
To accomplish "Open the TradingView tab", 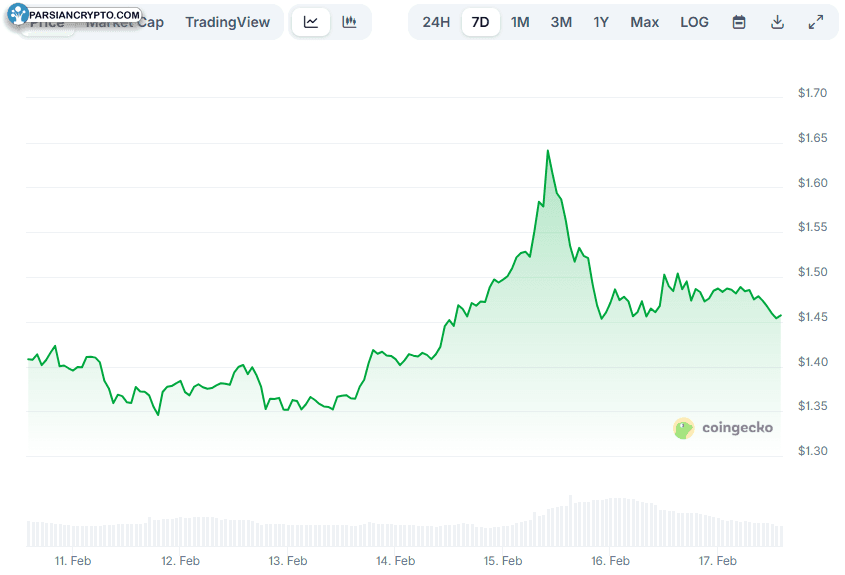I will click(227, 22).
